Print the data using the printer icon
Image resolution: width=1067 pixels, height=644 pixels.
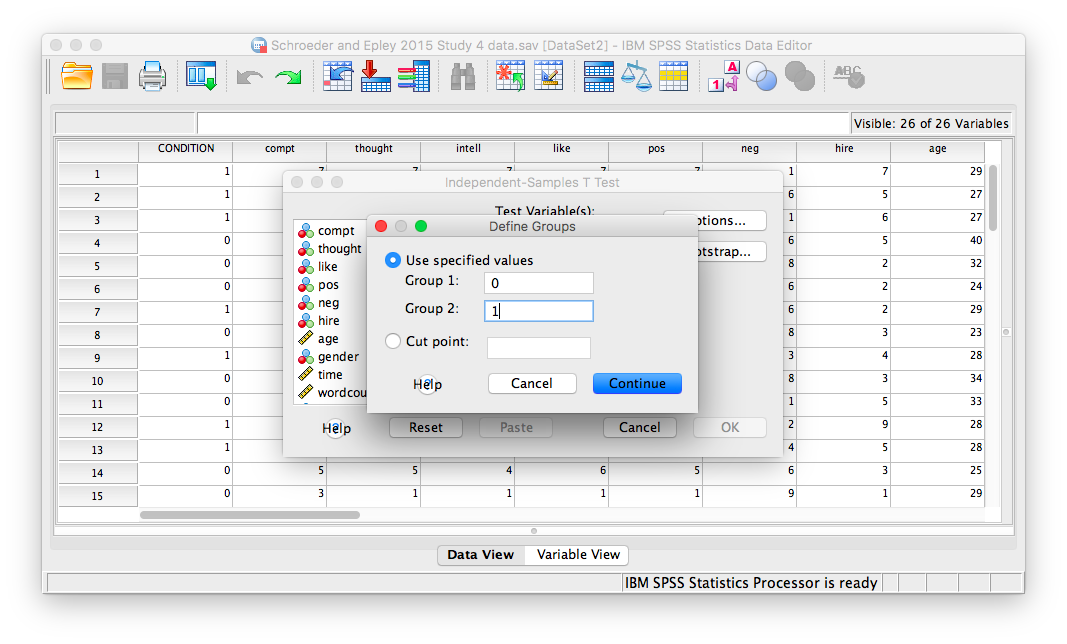point(152,76)
